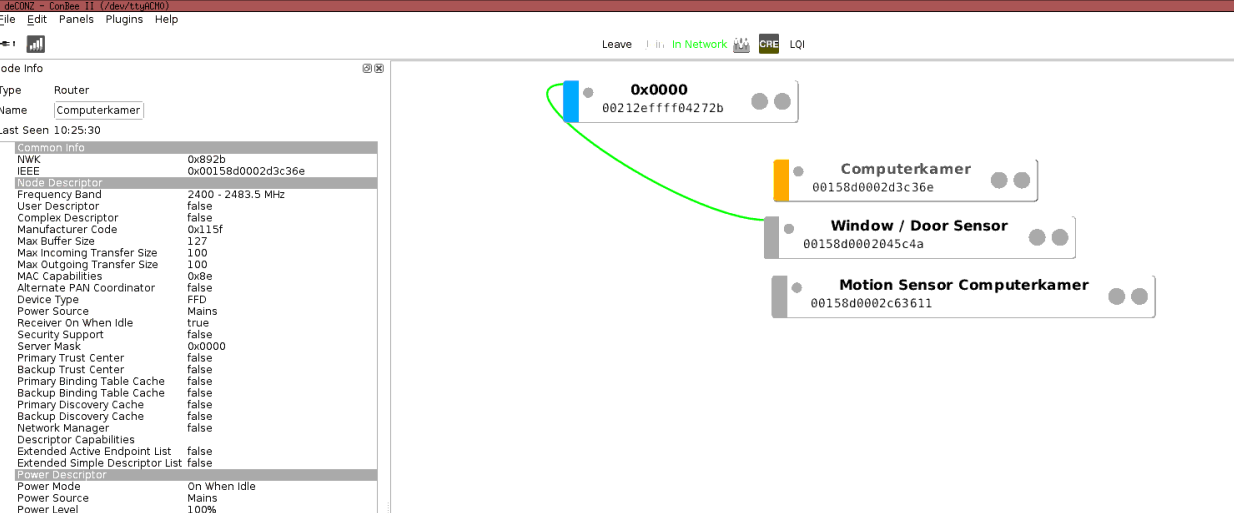Click the IEEE value 0x00158d0002d3c36e
The width and height of the screenshot is (1234, 513).
246,171
